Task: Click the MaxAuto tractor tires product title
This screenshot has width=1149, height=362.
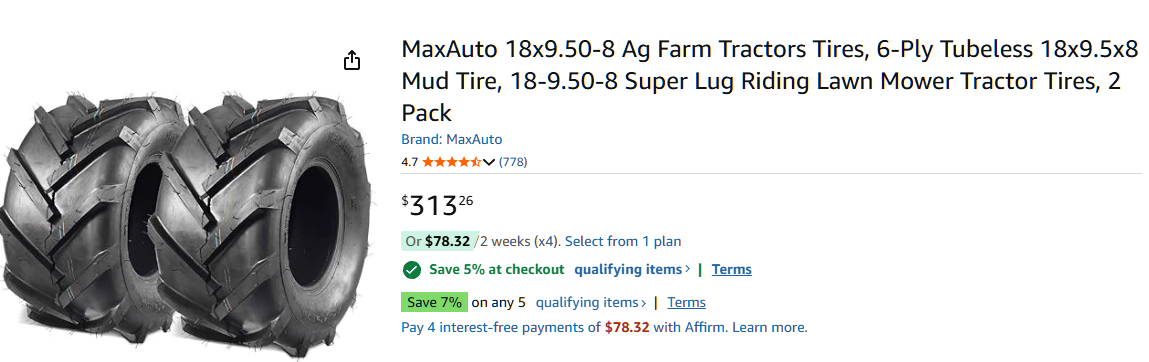Action: tap(769, 81)
